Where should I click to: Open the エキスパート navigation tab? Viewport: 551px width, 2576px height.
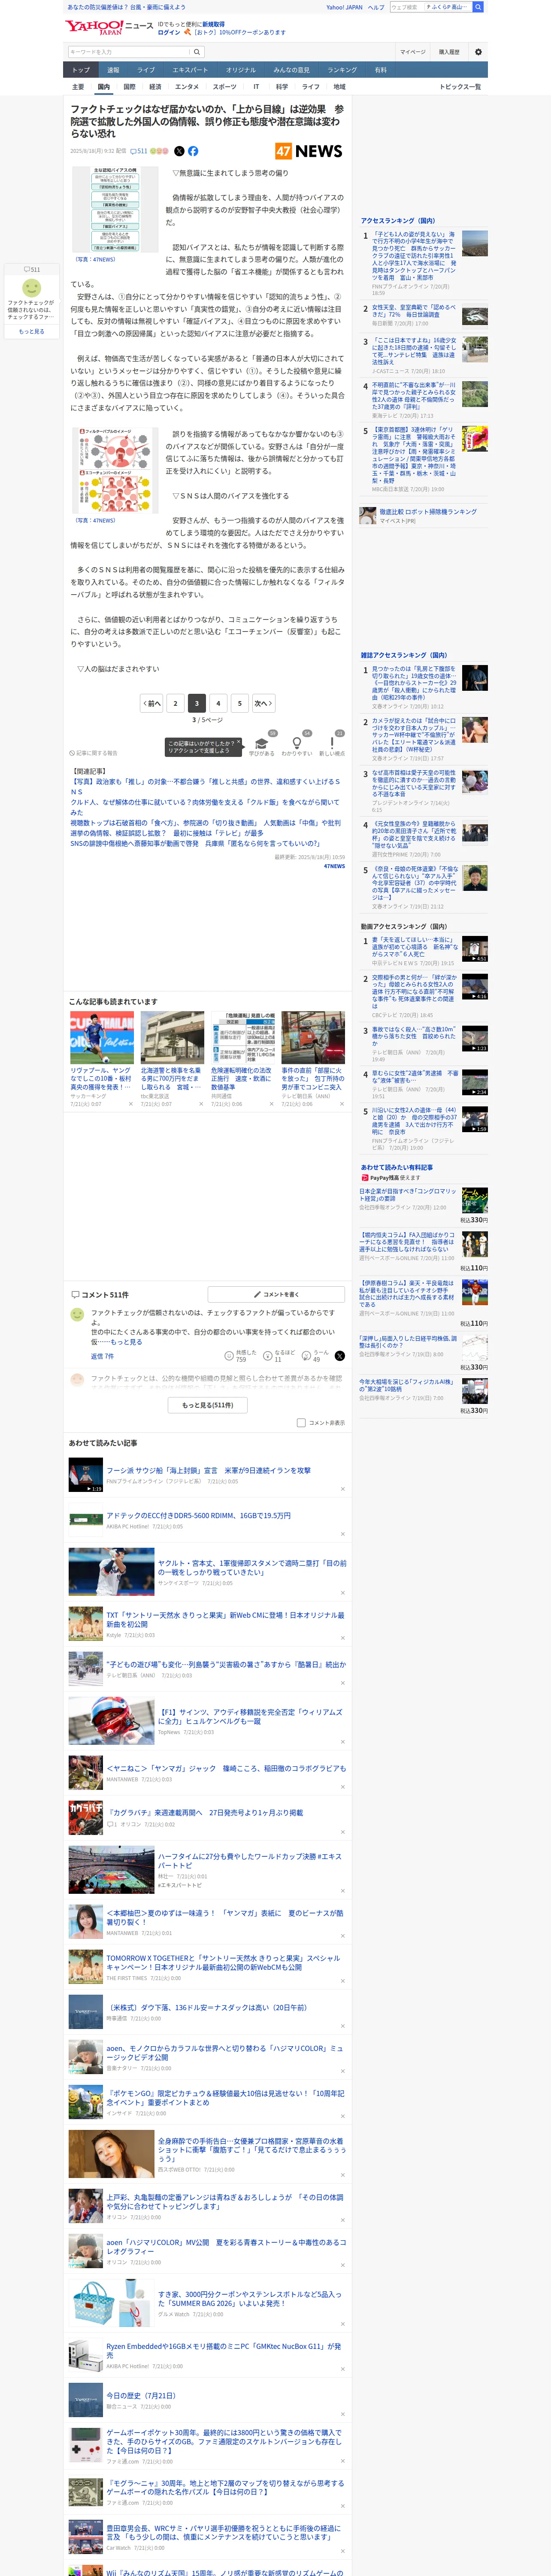190,70
